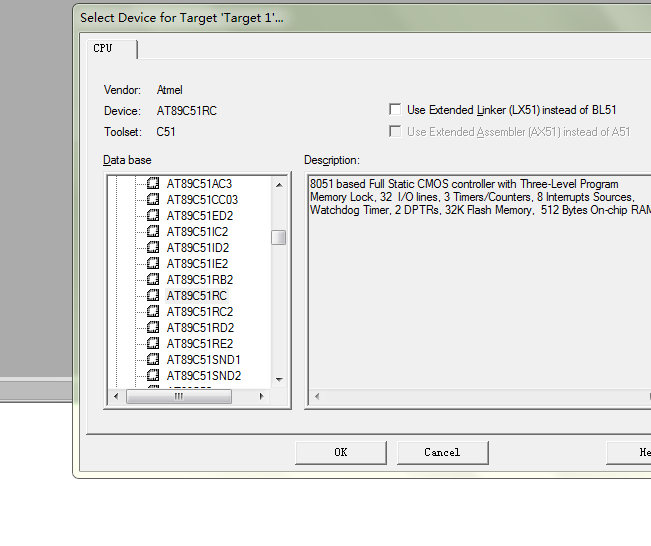Viewport: 651px width, 546px height.
Task: Click the device list horizontal scroll thumb
Action: tap(179, 397)
